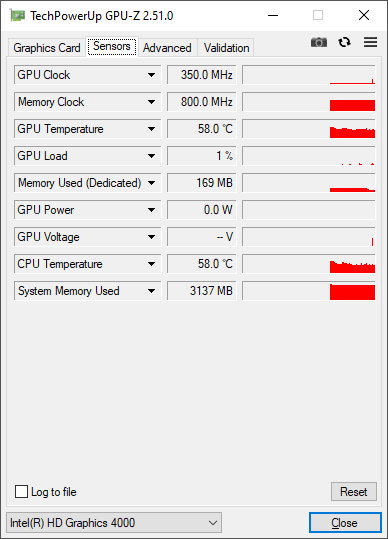Open the GPU Load dropdown arrow

click(151, 156)
